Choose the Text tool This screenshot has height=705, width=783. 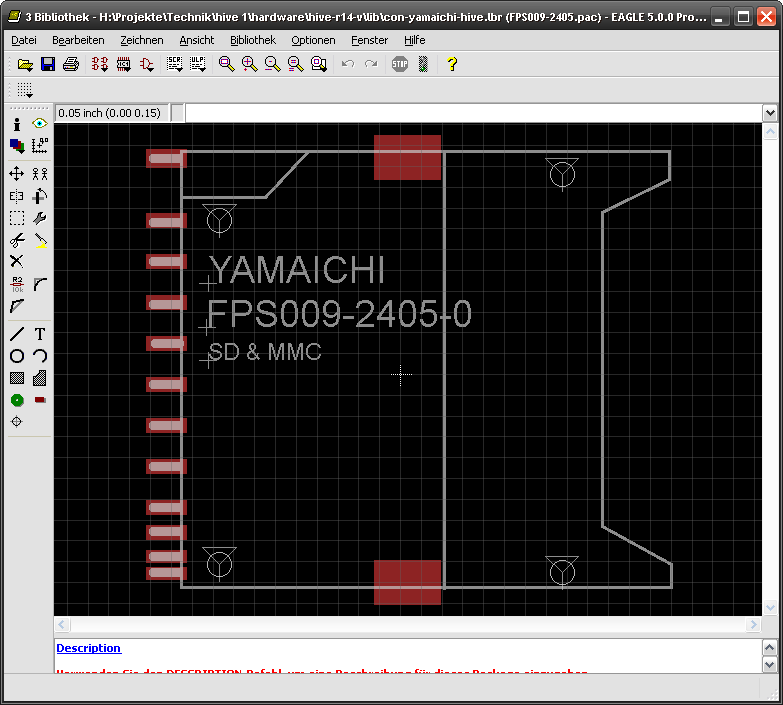point(40,334)
